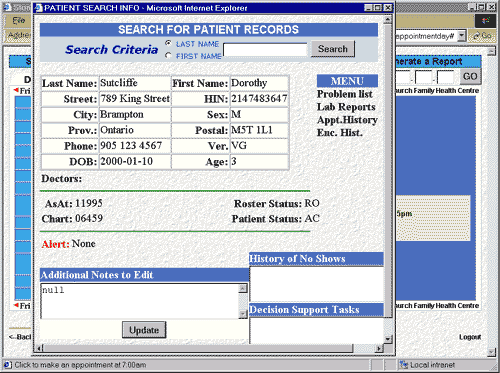Click the popup horizontal scrollbar track

click(364, 349)
